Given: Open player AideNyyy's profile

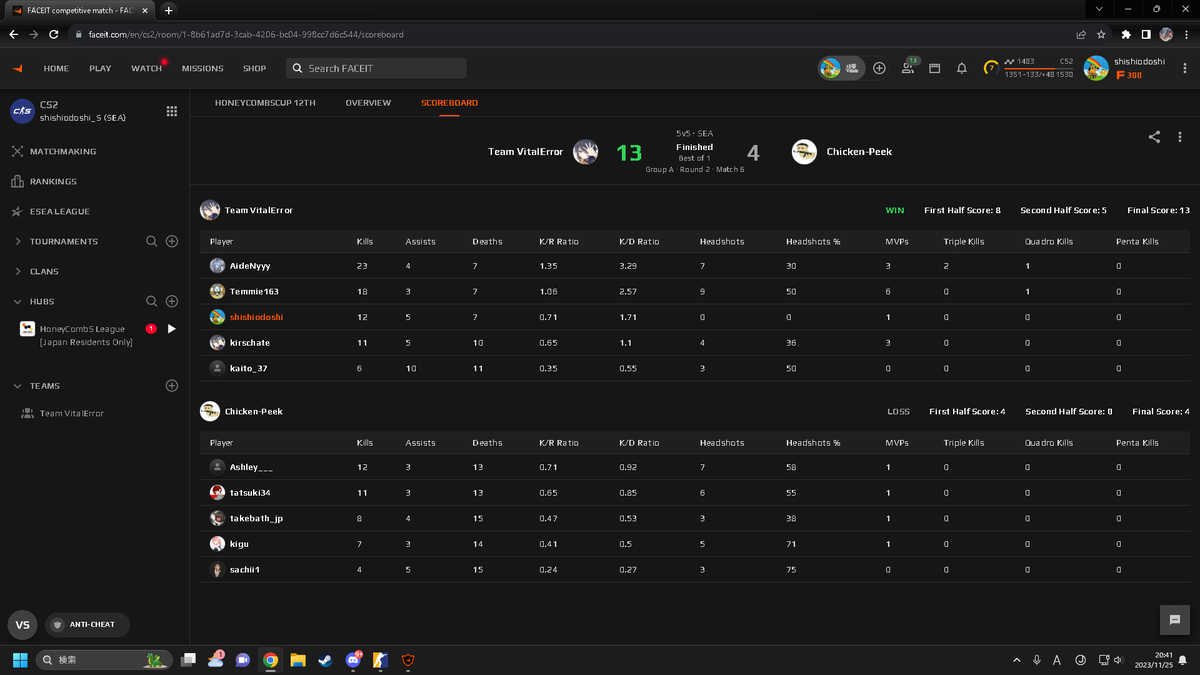Looking at the screenshot, I should point(250,266).
